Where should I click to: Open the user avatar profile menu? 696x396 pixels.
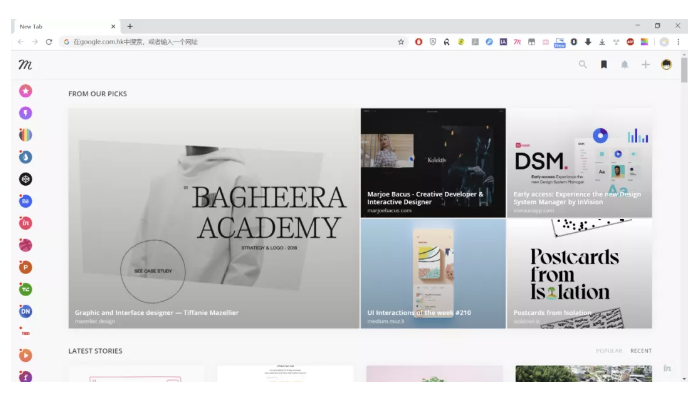(666, 65)
